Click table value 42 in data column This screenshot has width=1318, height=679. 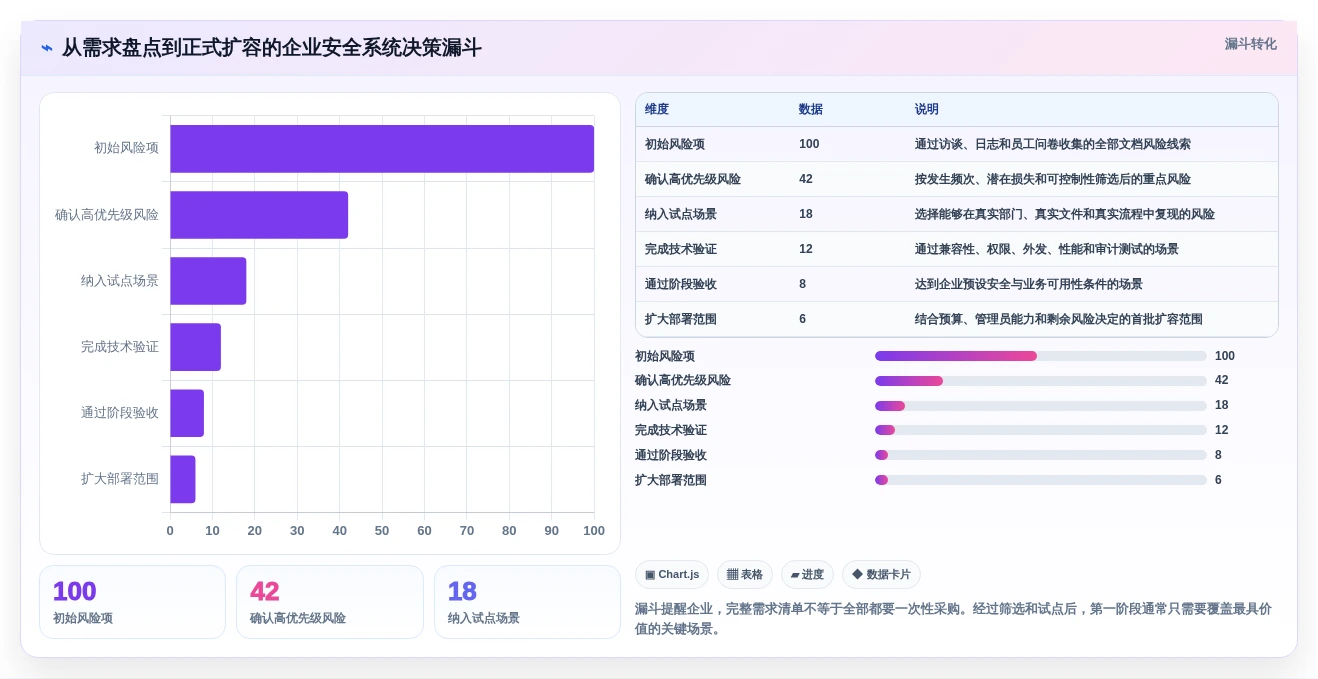[806, 179]
